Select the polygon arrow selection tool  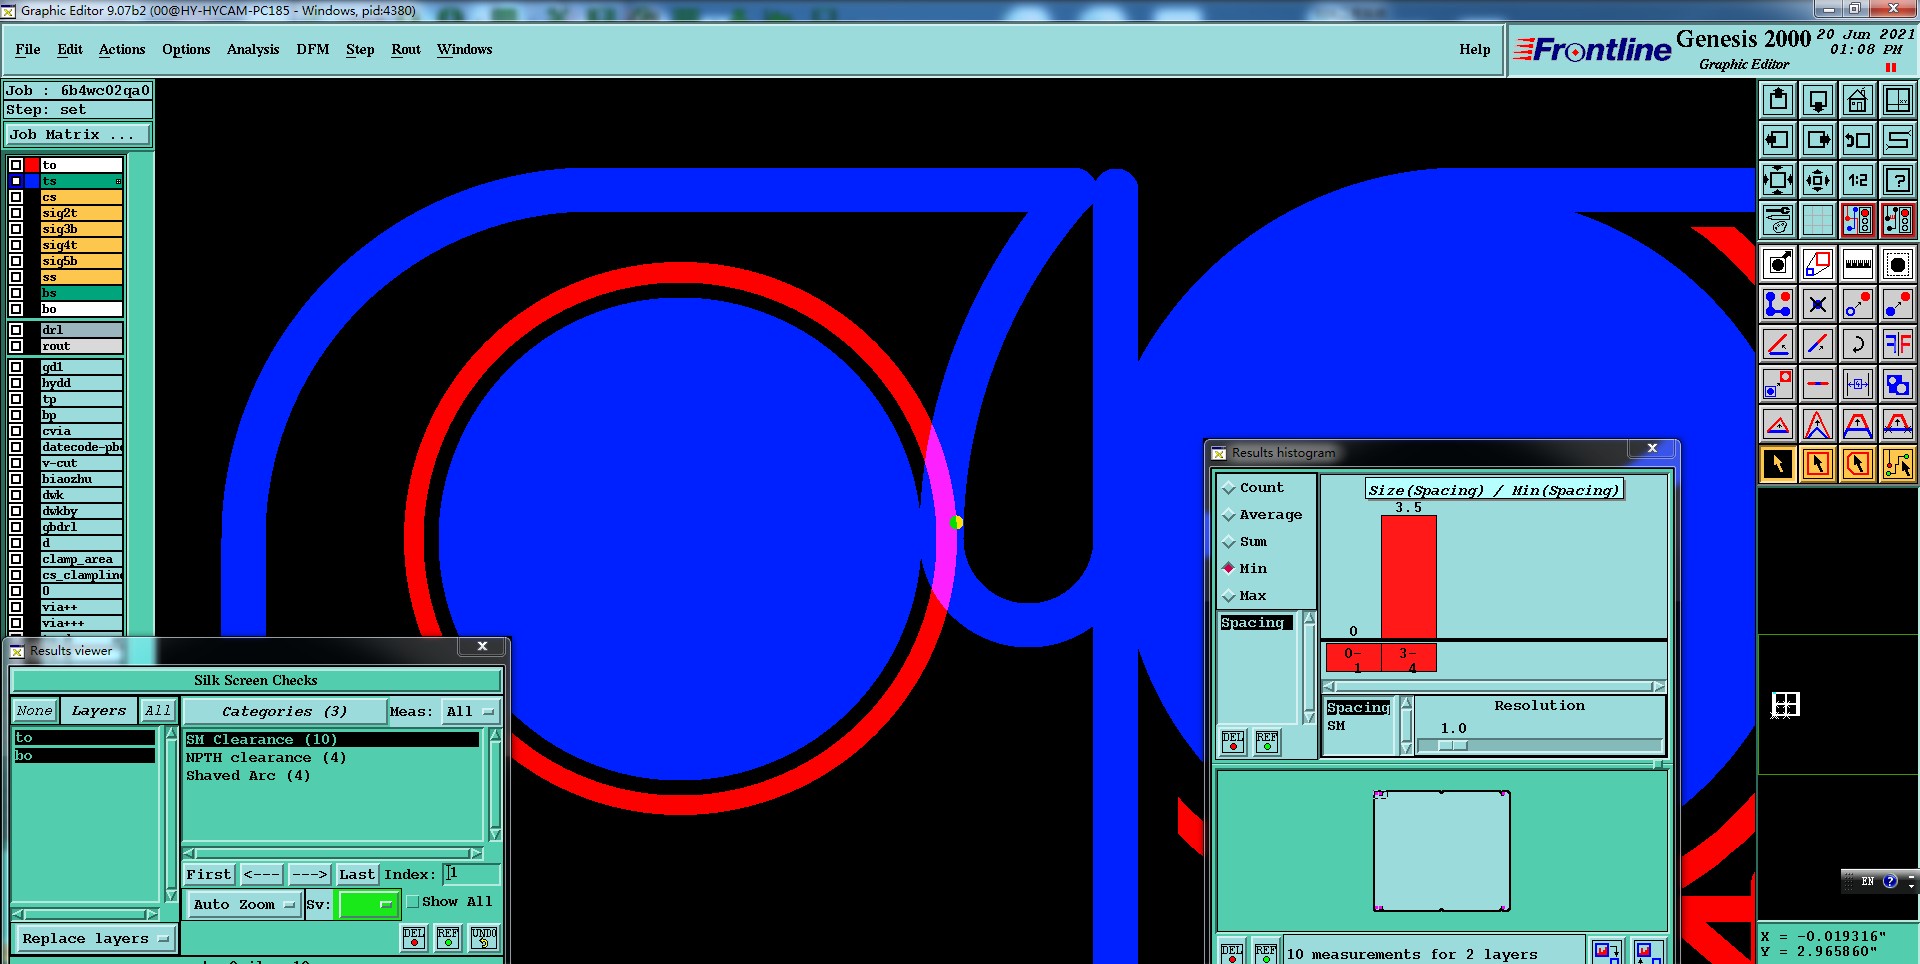(x=1858, y=464)
